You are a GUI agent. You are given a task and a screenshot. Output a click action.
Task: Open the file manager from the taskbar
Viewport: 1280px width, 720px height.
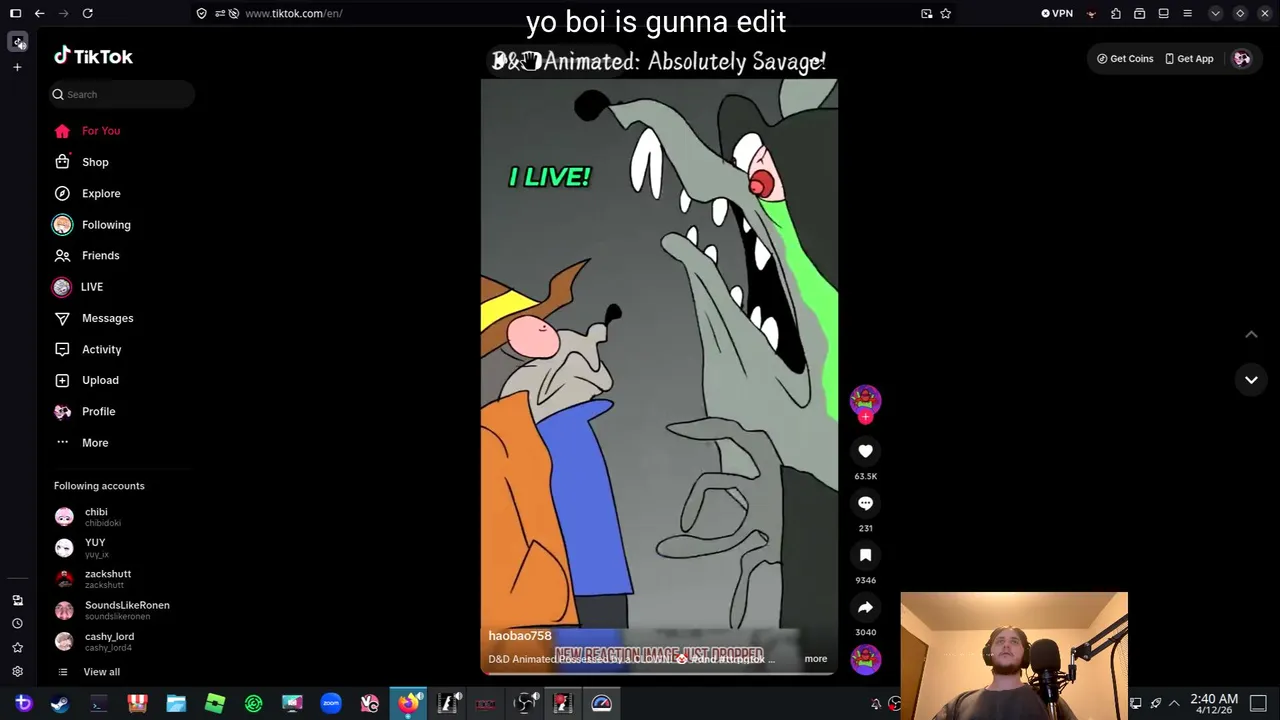176,704
